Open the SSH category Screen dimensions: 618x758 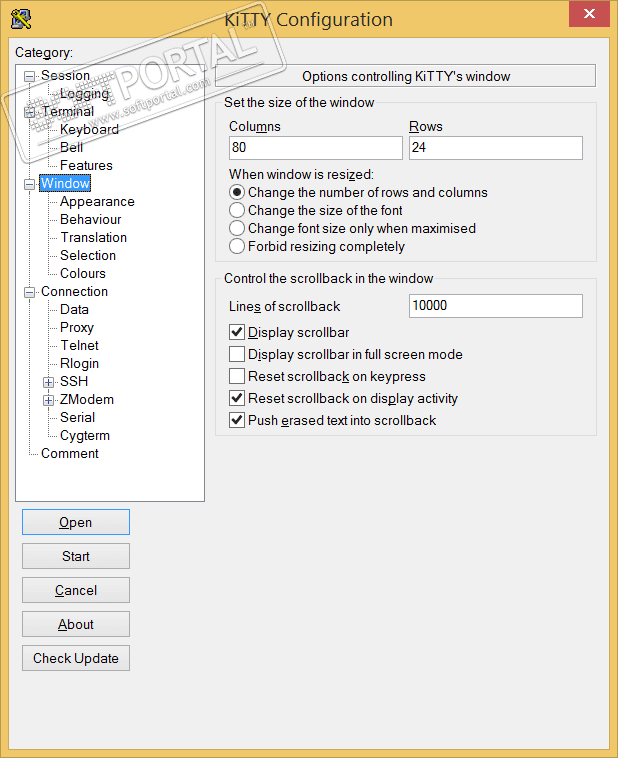pos(74,381)
